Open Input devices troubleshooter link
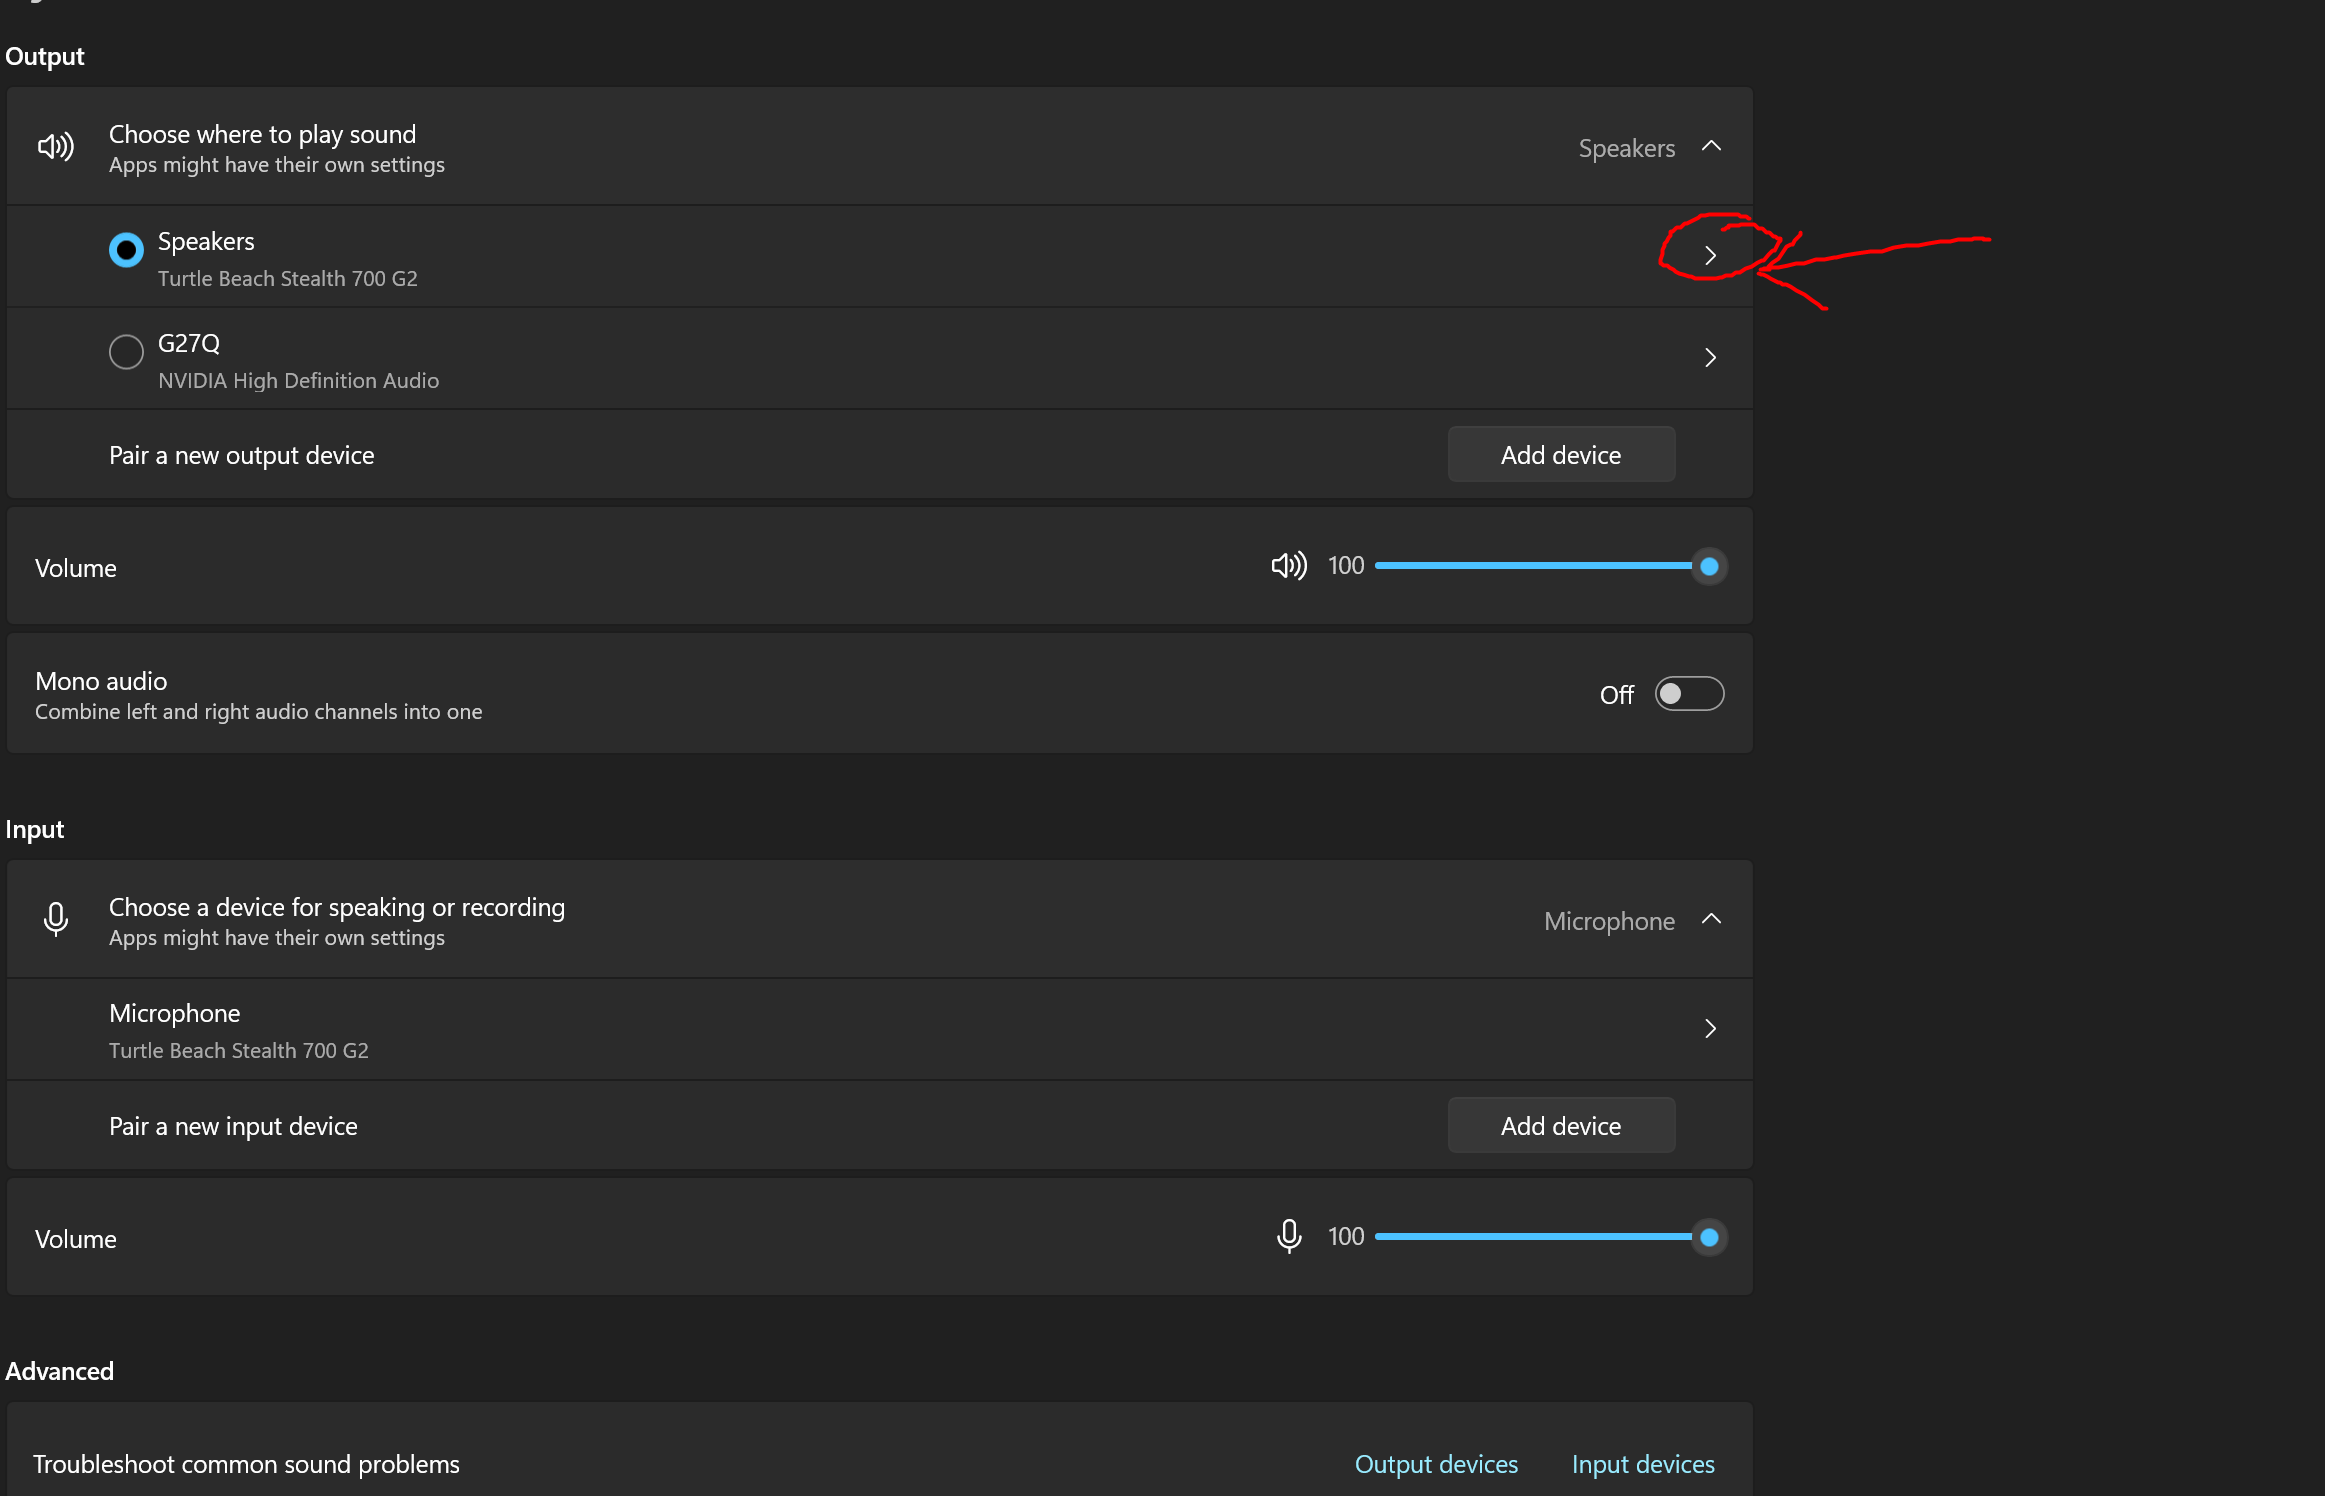 pos(1642,1464)
